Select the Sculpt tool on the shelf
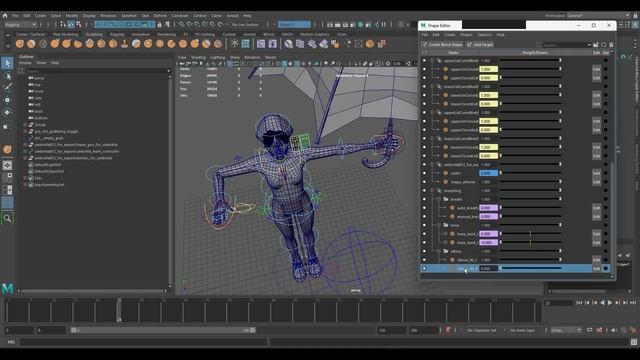Screen dimensions: 640x360 [19, 44]
